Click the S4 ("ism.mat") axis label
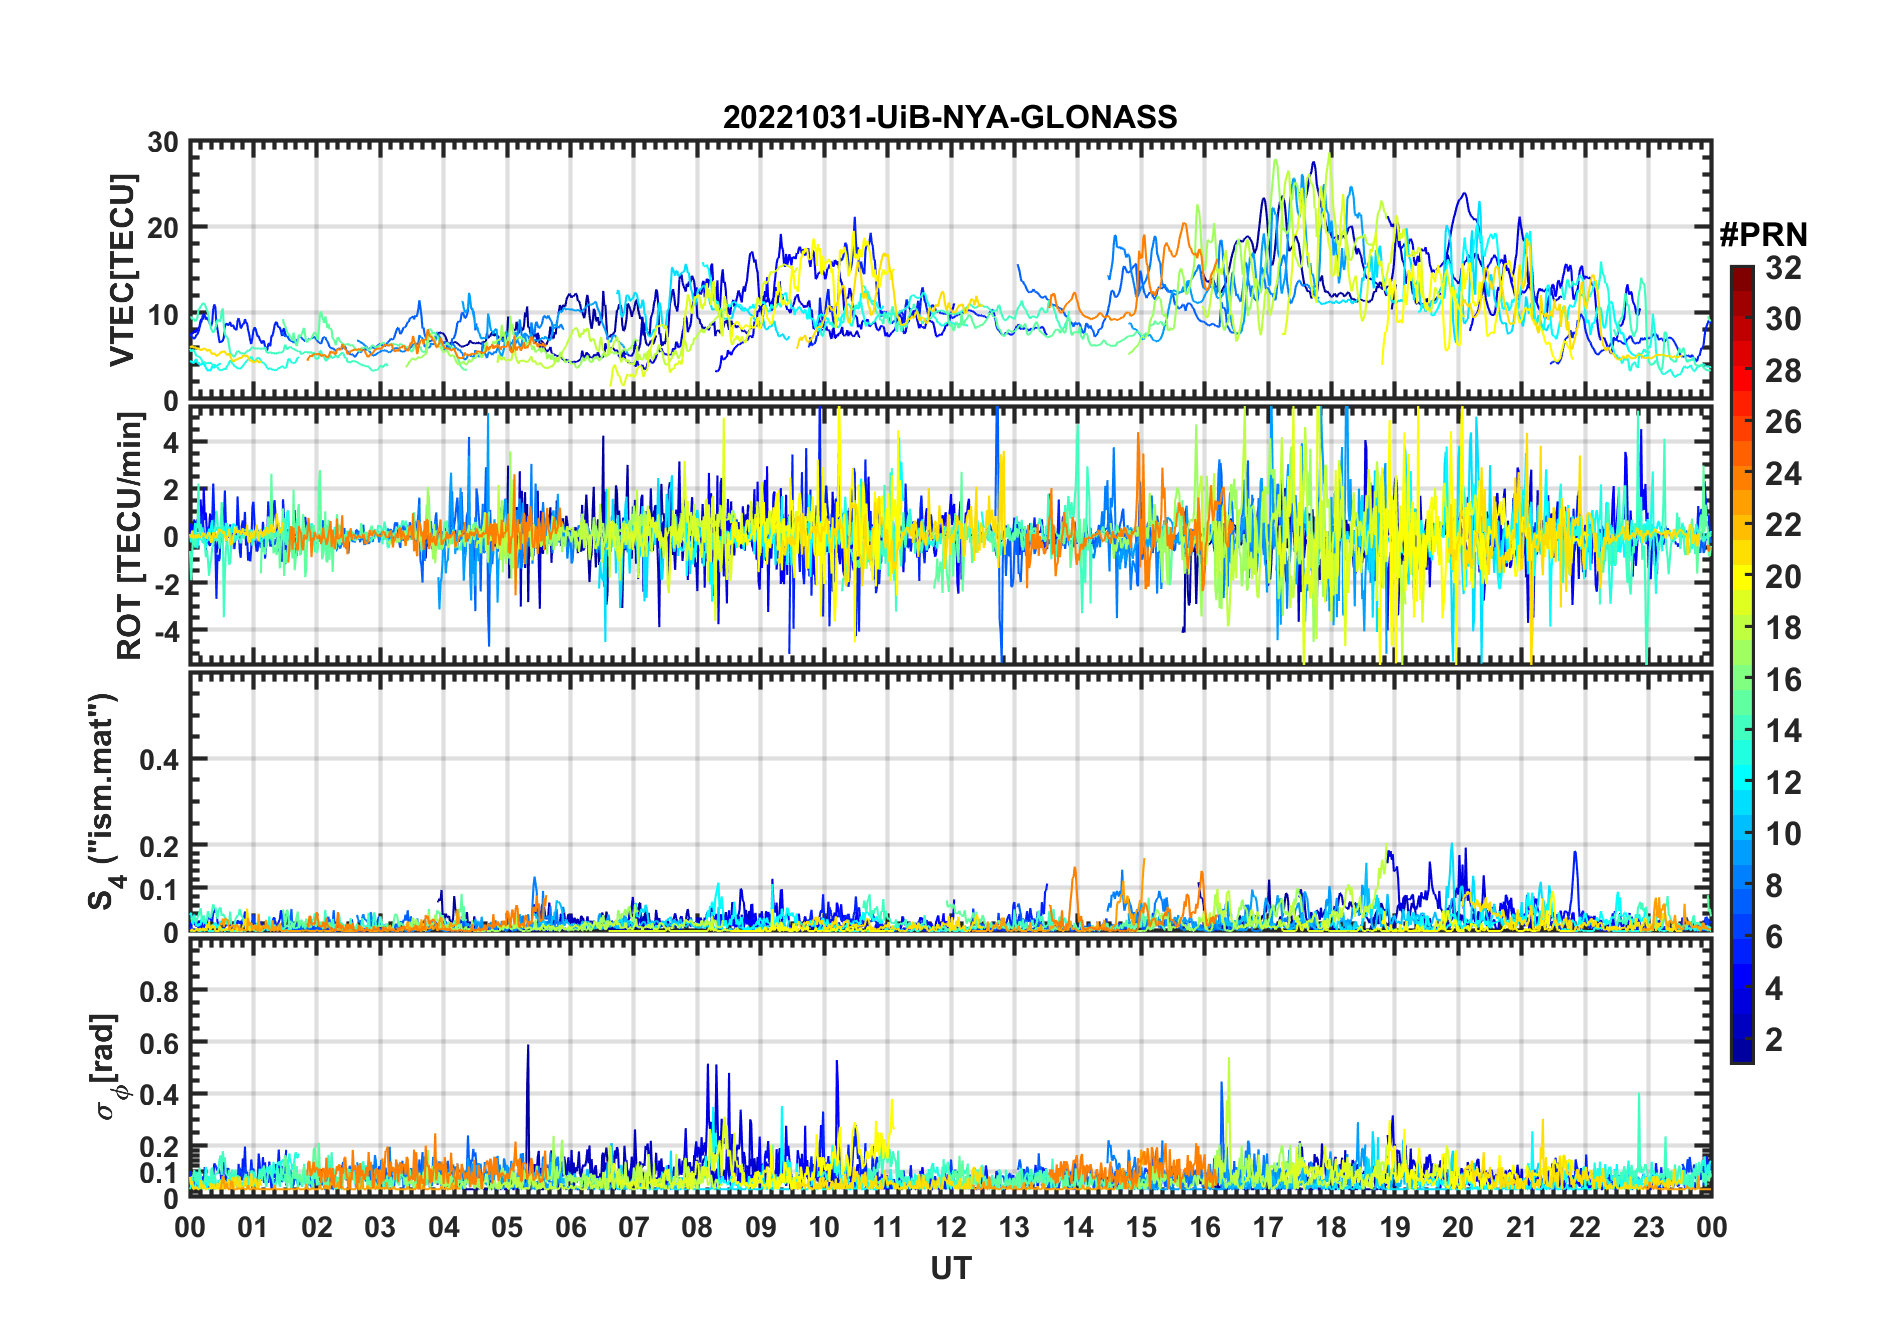Image resolution: width=1902 pixels, height=1330 pixels. click(105, 801)
